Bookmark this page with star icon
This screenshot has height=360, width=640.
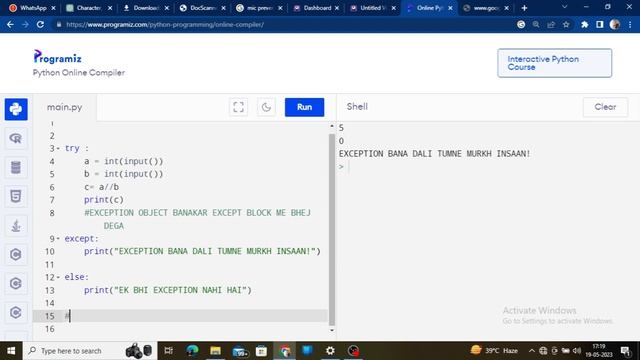point(566,24)
